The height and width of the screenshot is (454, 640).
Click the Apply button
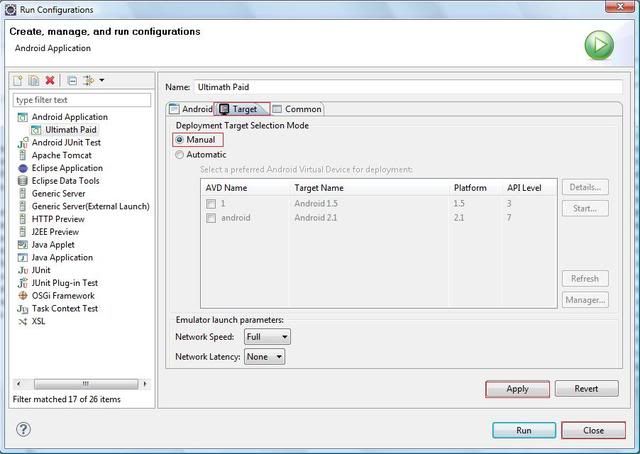tap(517, 389)
